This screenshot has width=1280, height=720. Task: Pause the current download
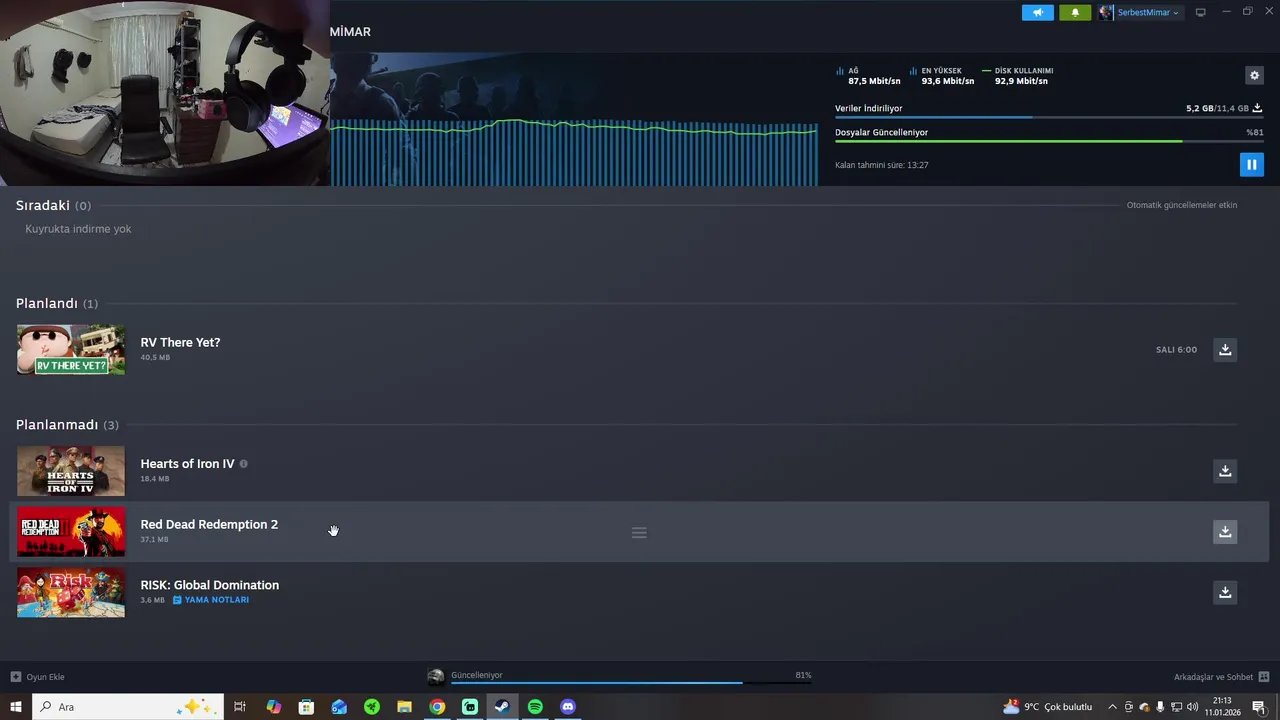tap(1251, 164)
